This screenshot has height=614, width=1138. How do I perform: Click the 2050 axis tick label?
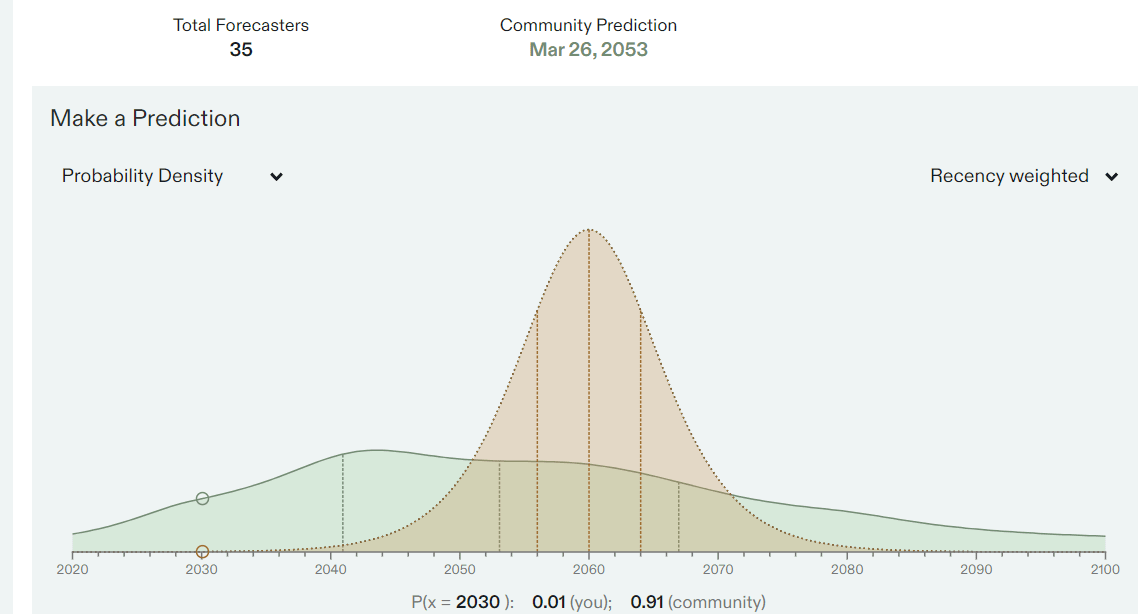(460, 570)
